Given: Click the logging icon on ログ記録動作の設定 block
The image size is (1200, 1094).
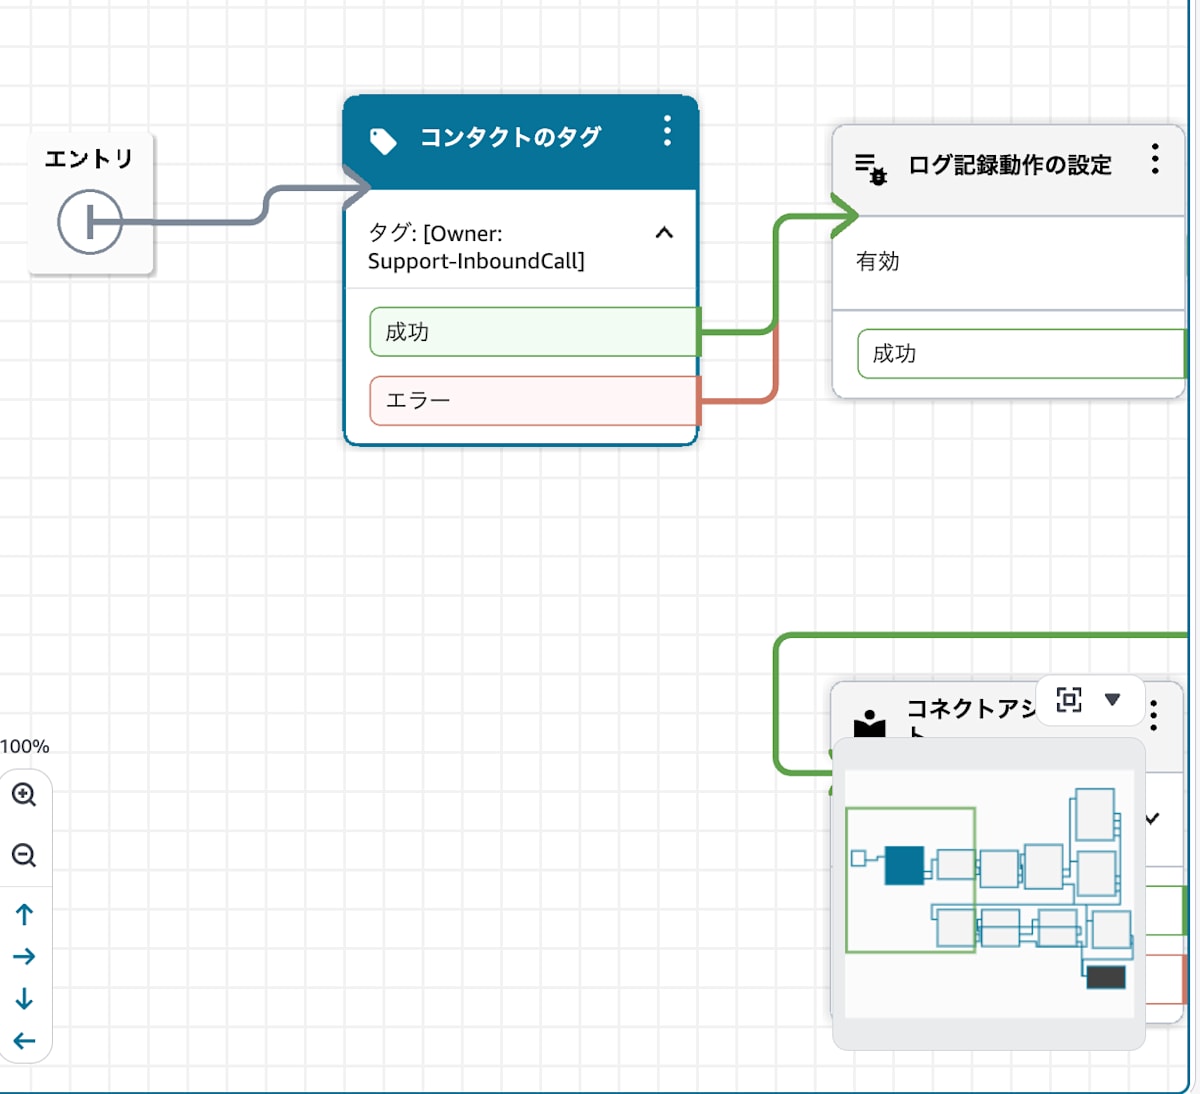Looking at the screenshot, I should tap(871, 168).
